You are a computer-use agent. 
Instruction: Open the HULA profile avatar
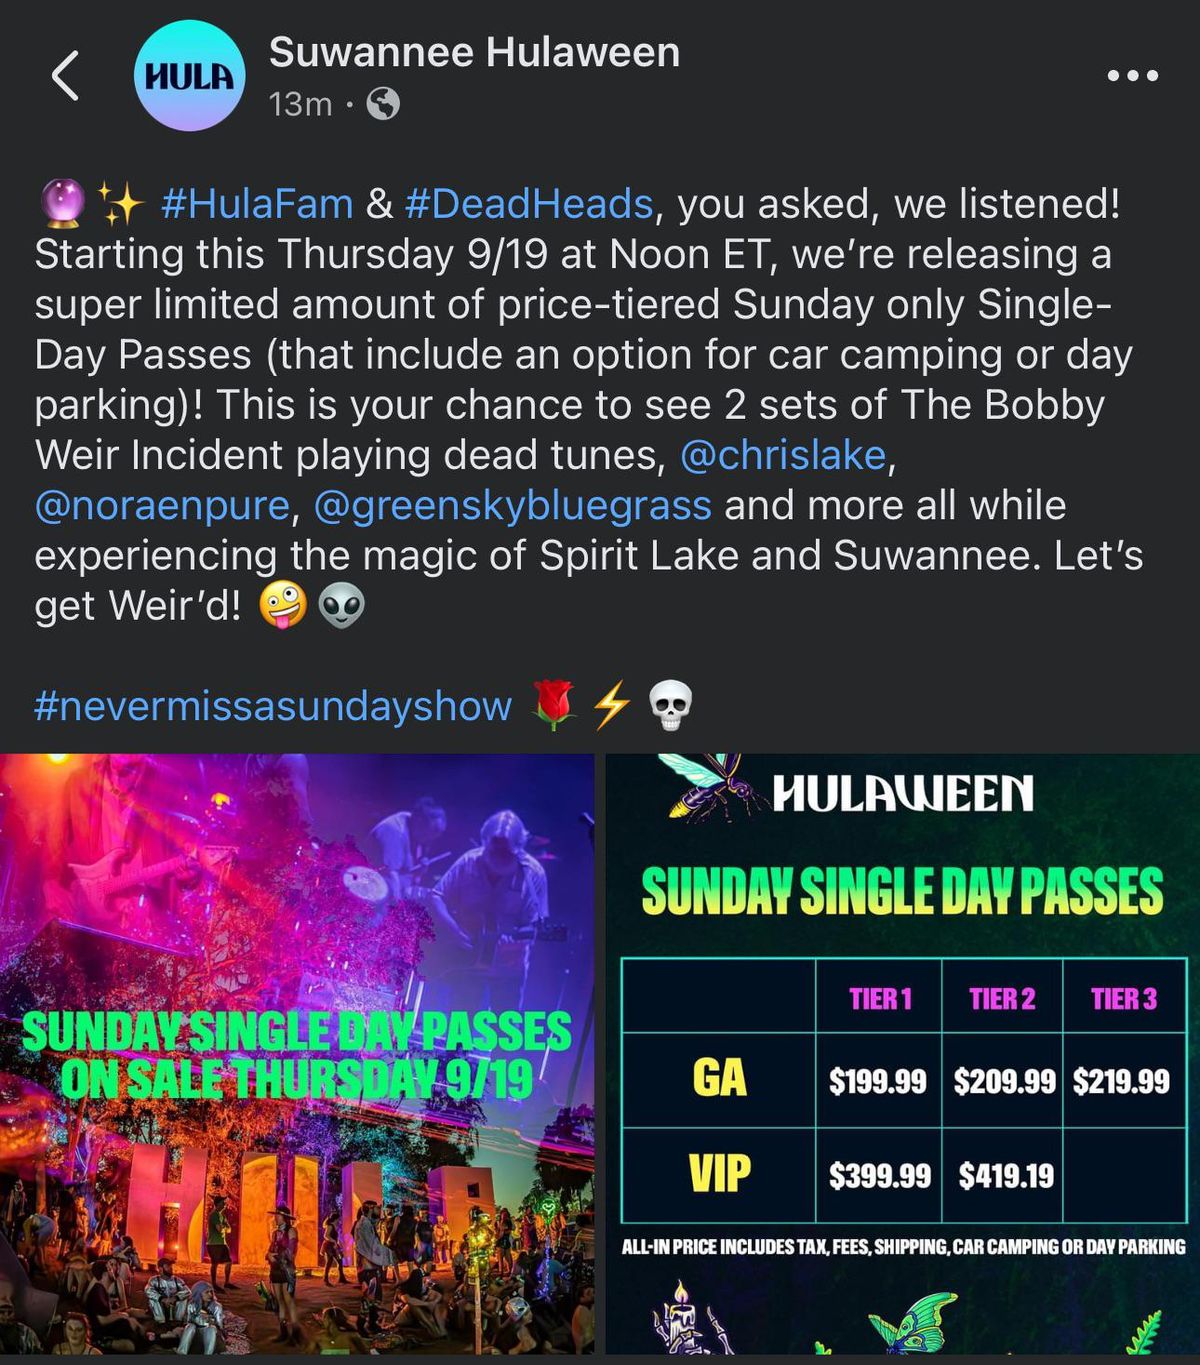pyautogui.click(x=190, y=76)
